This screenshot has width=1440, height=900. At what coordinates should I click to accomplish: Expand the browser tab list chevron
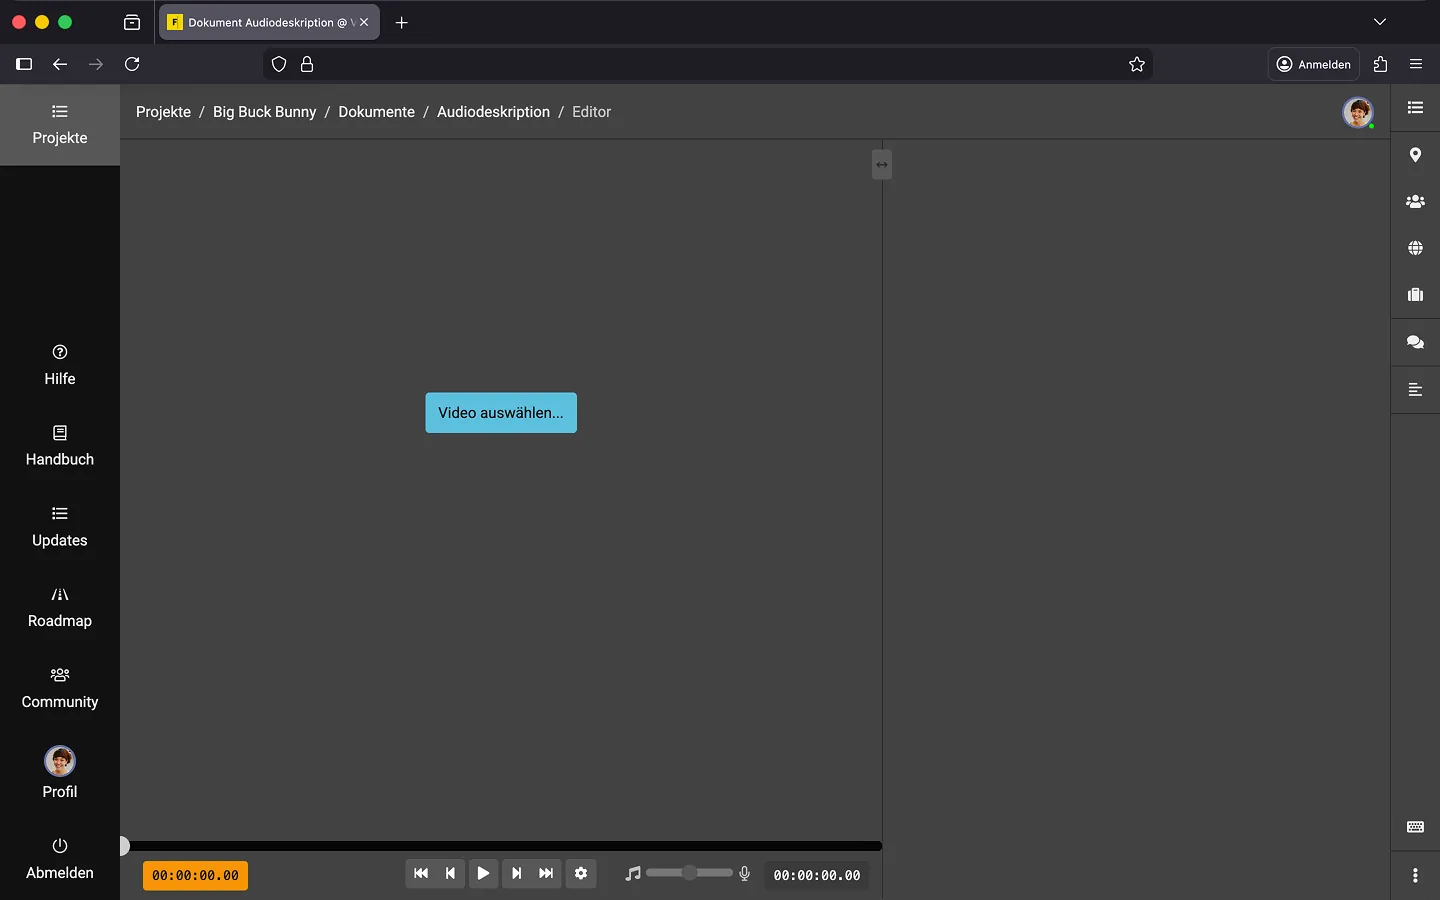(x=1380, y=22)
